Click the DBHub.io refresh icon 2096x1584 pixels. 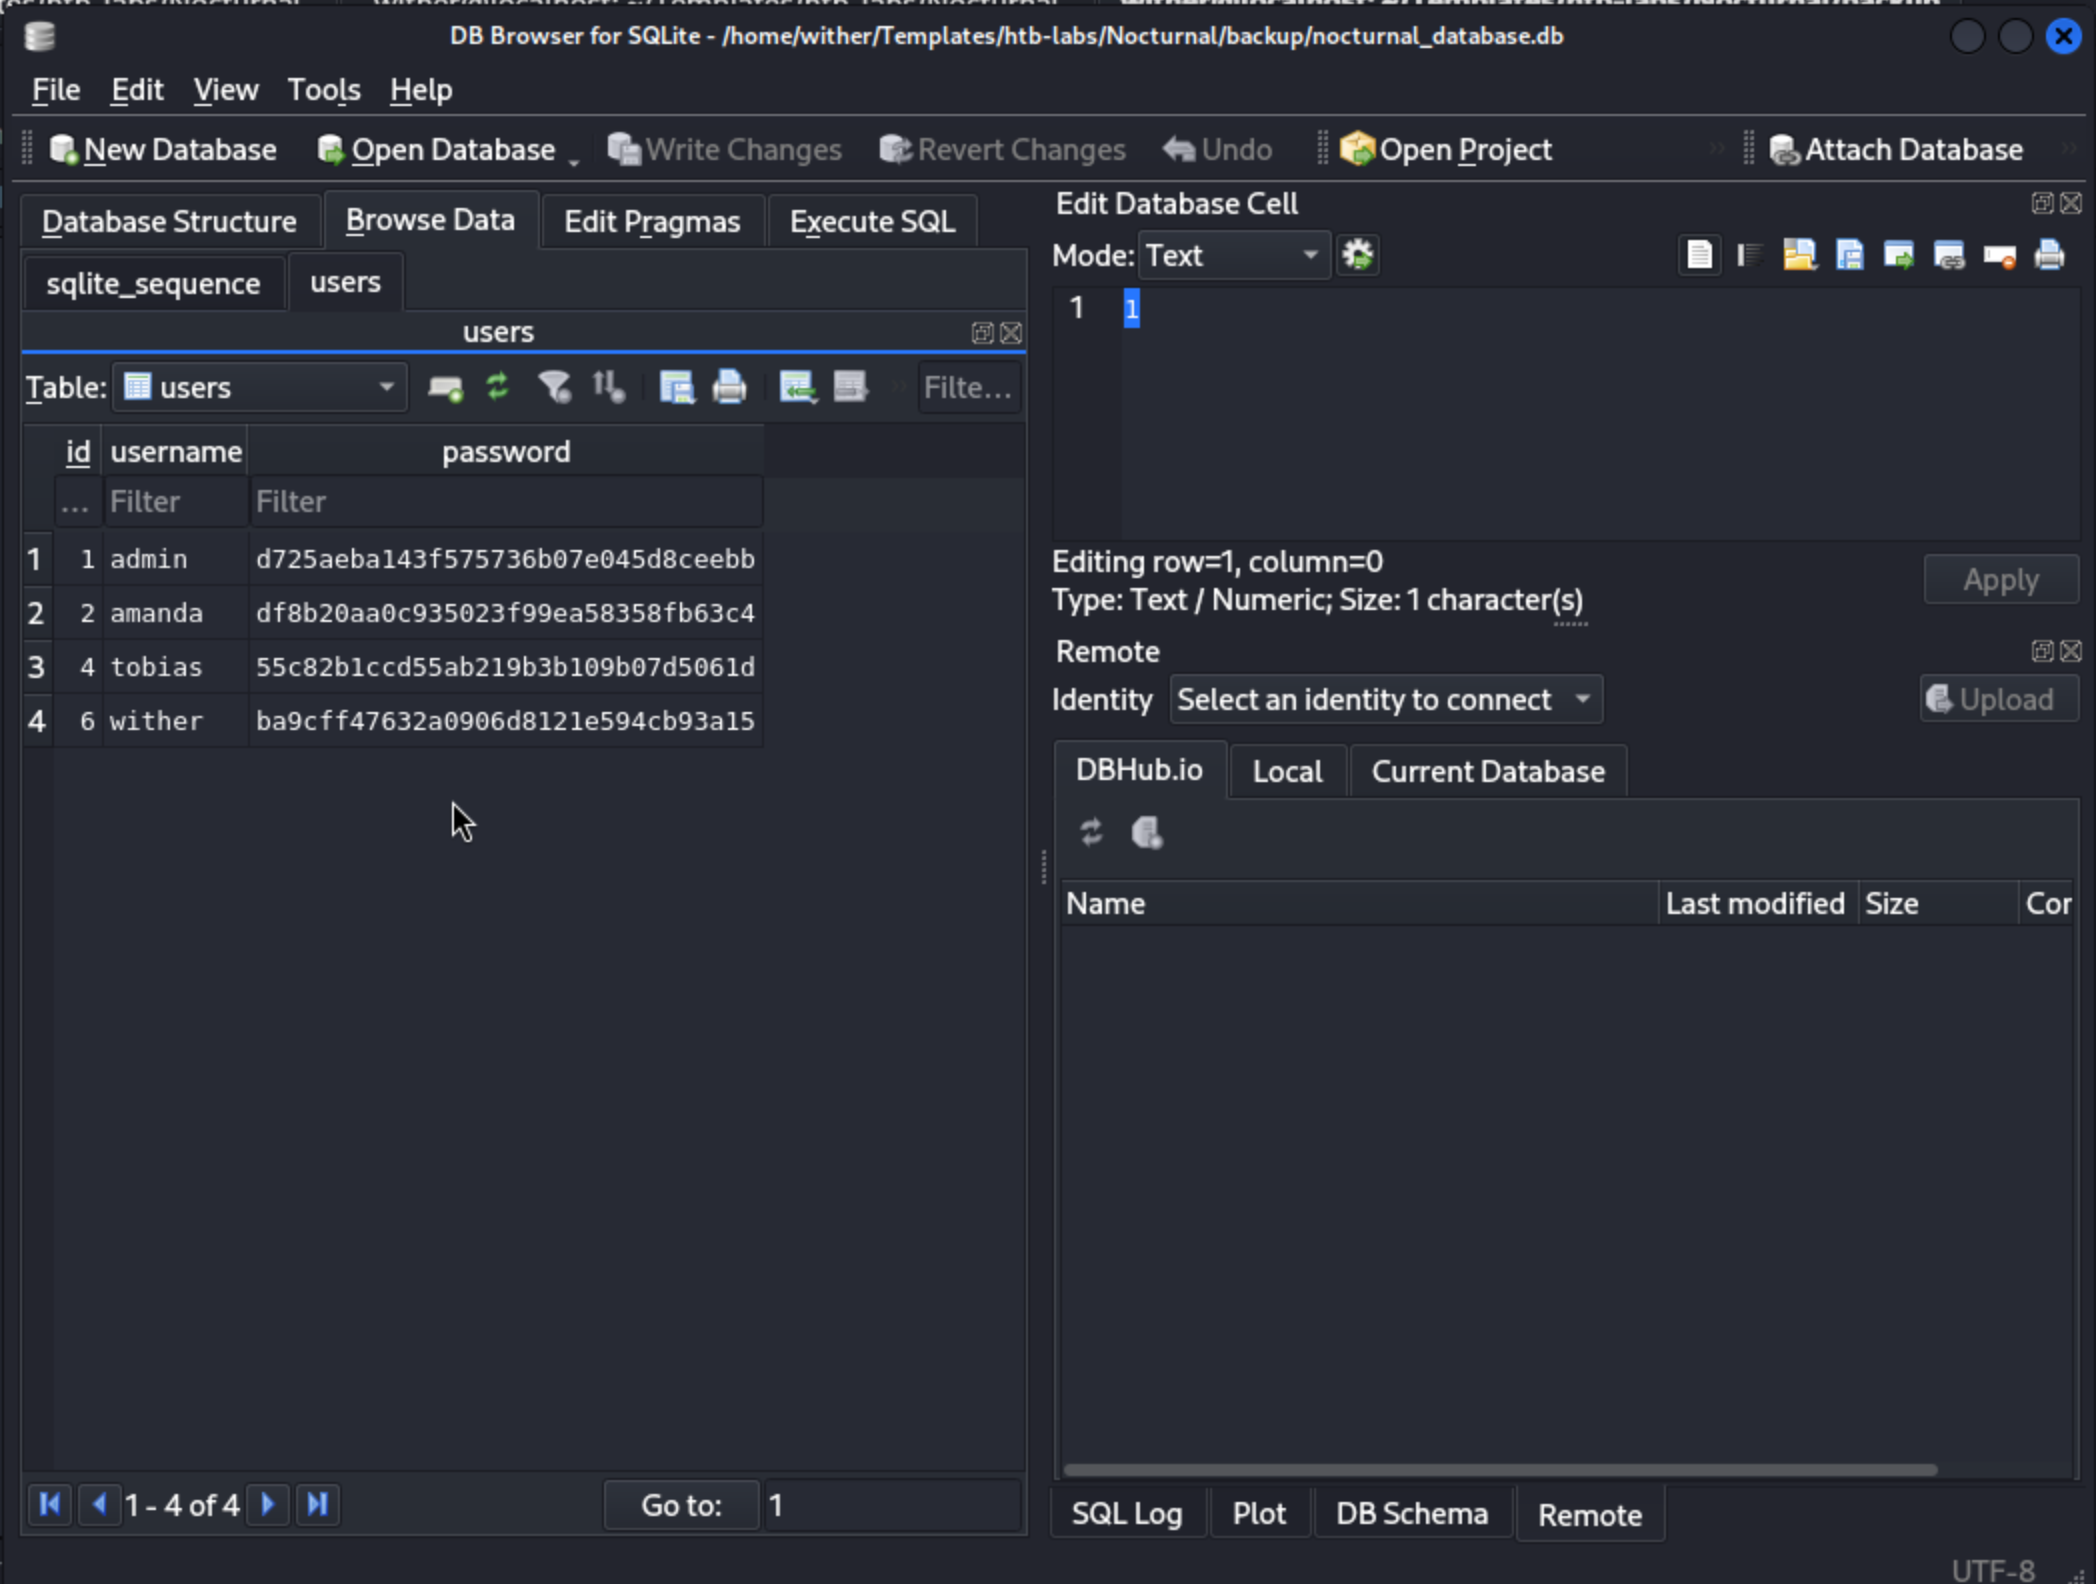point(1091,832)
